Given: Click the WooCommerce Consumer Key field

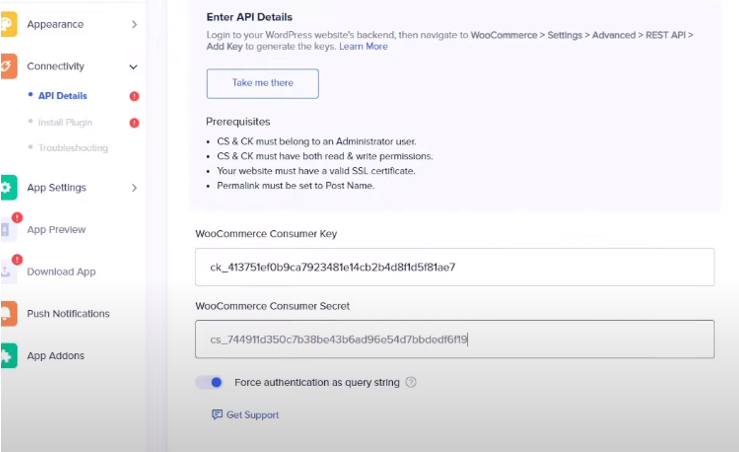Looking at the screenshot, I should pyautogui.click(x=454, y=267).
